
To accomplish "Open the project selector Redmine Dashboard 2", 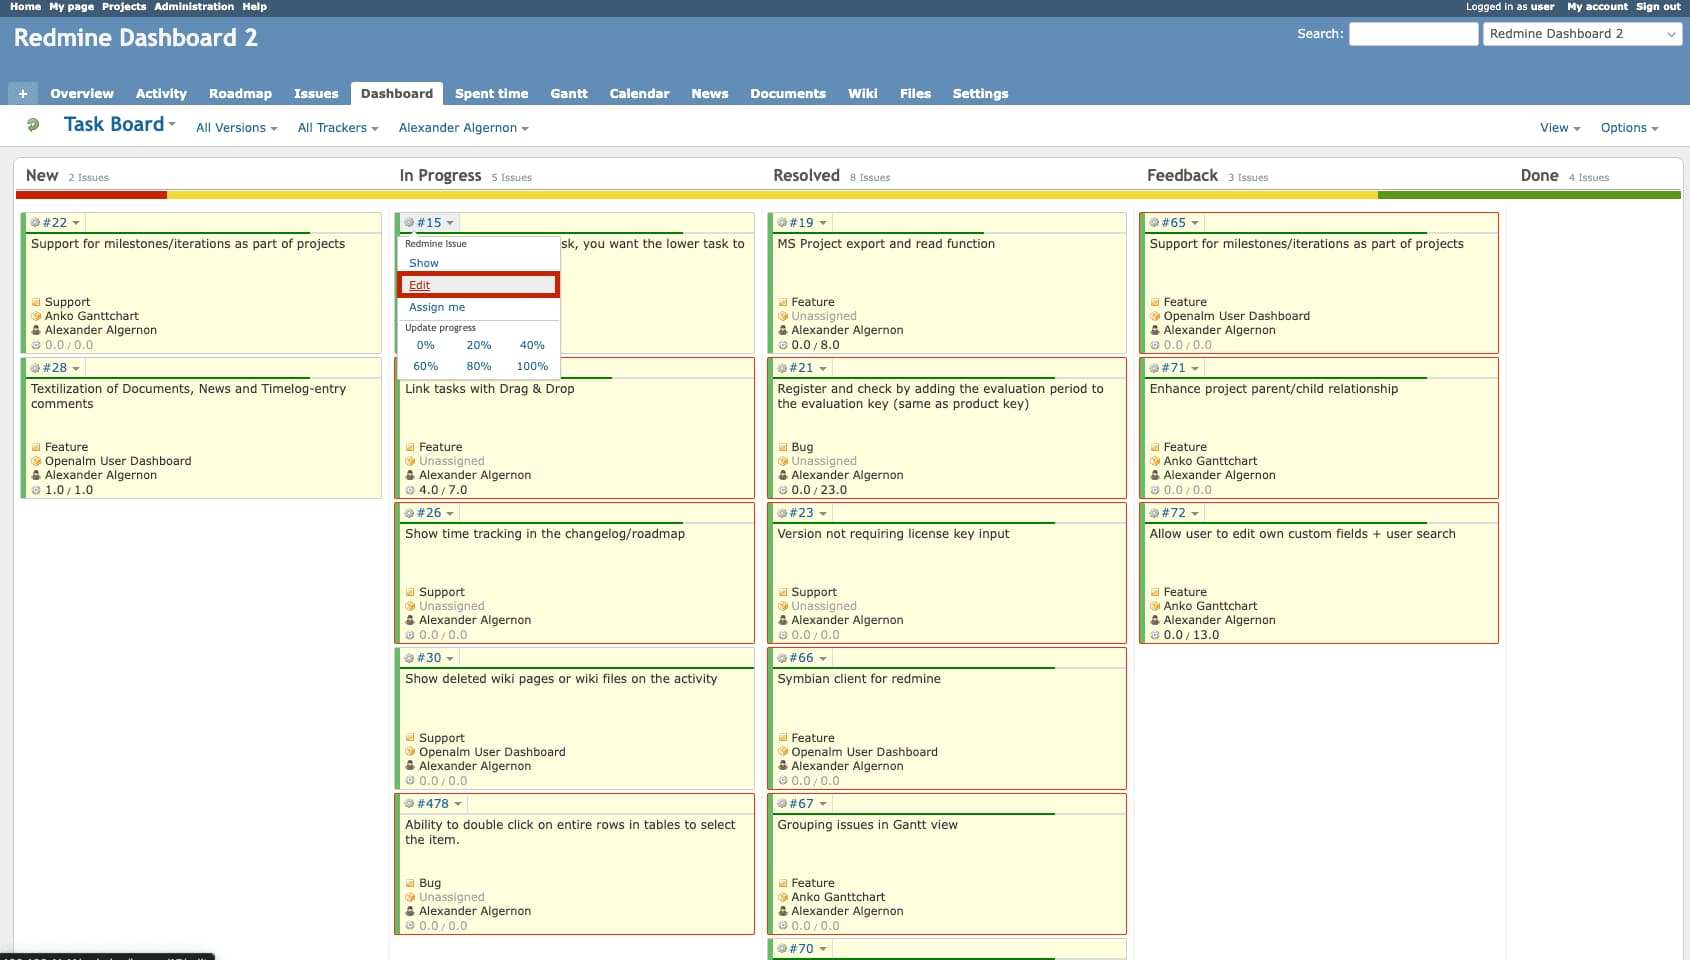I will click(1582, 34).
